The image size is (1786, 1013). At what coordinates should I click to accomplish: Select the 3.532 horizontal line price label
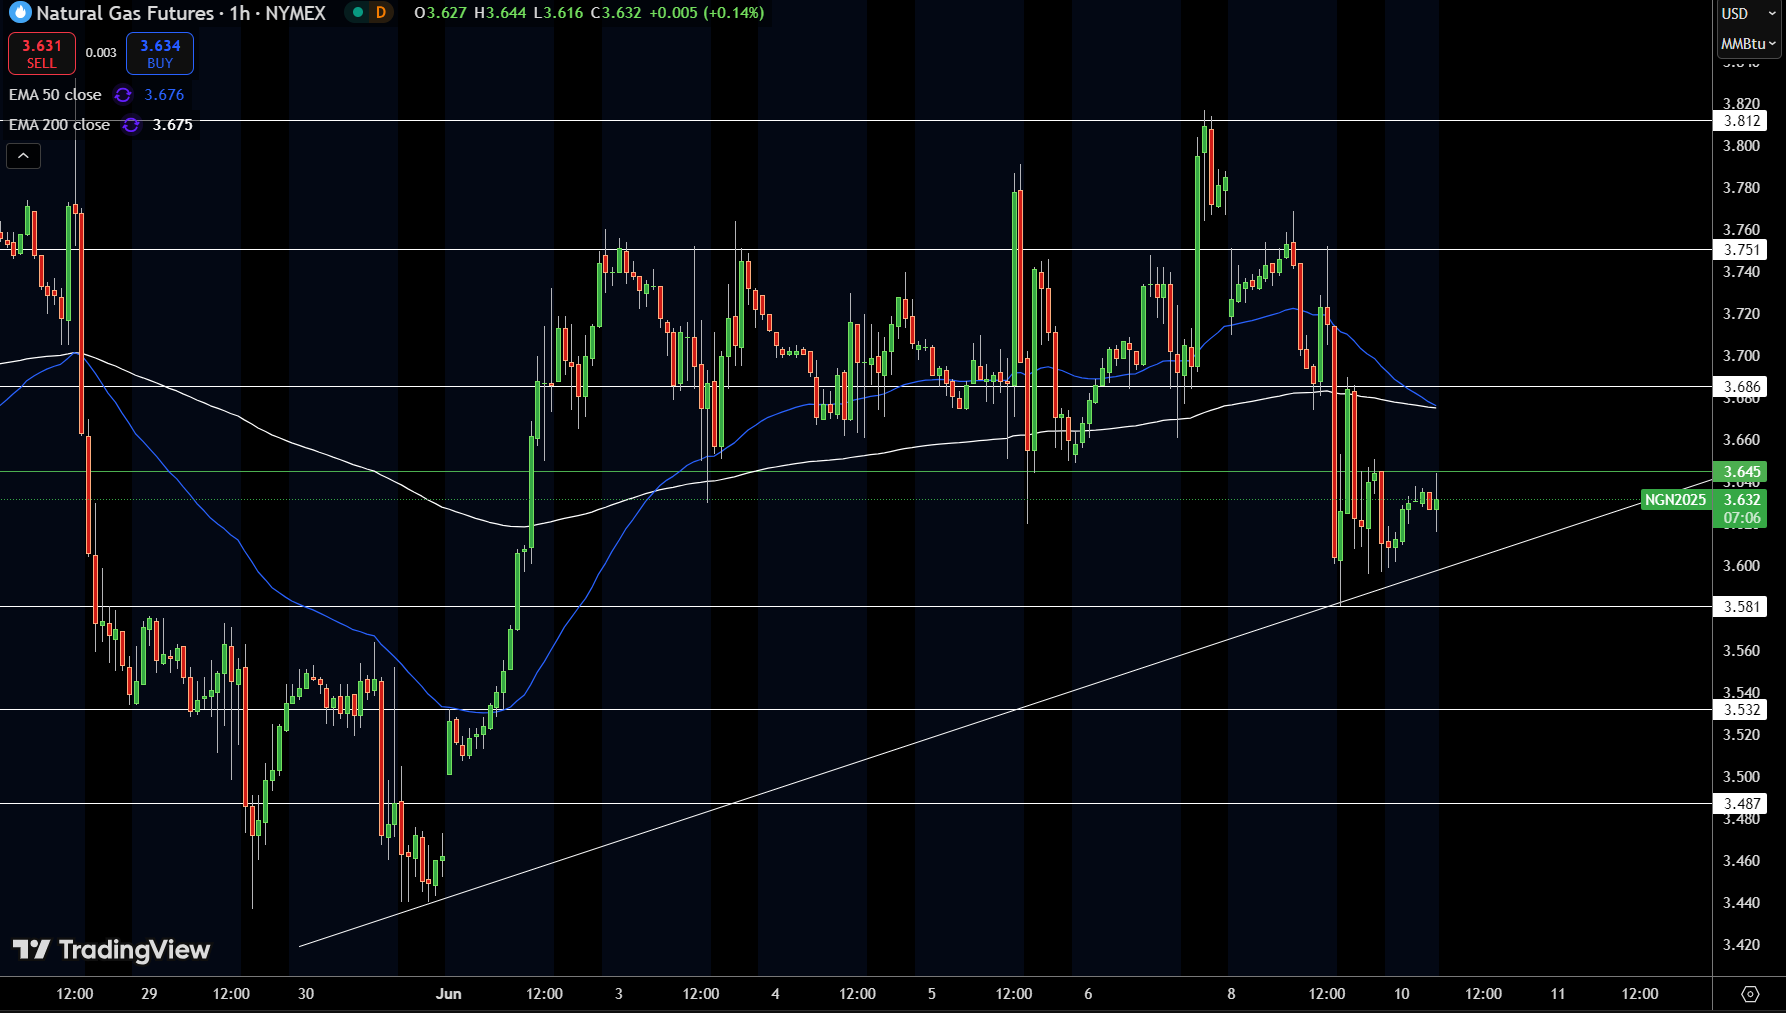tap(1741, 710)
